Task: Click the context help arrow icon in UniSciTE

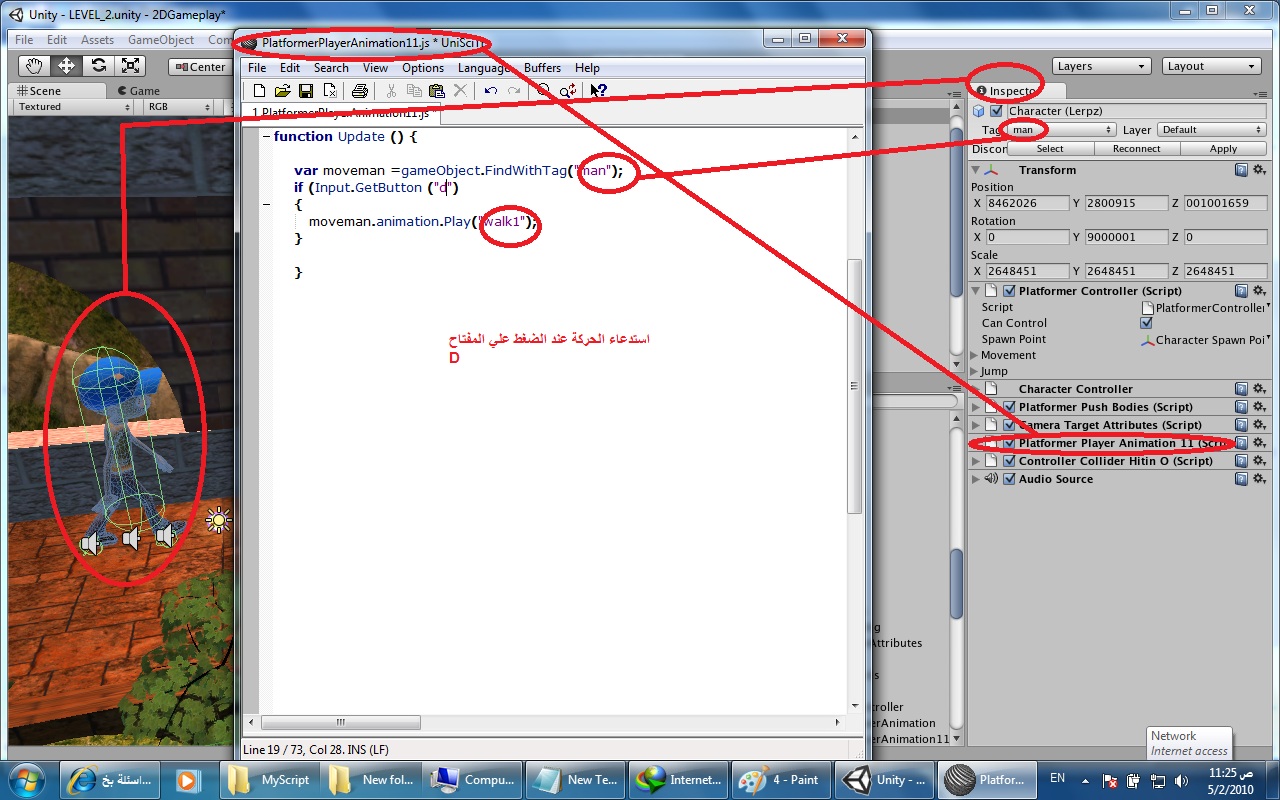Action: click(x=598, y=91)
